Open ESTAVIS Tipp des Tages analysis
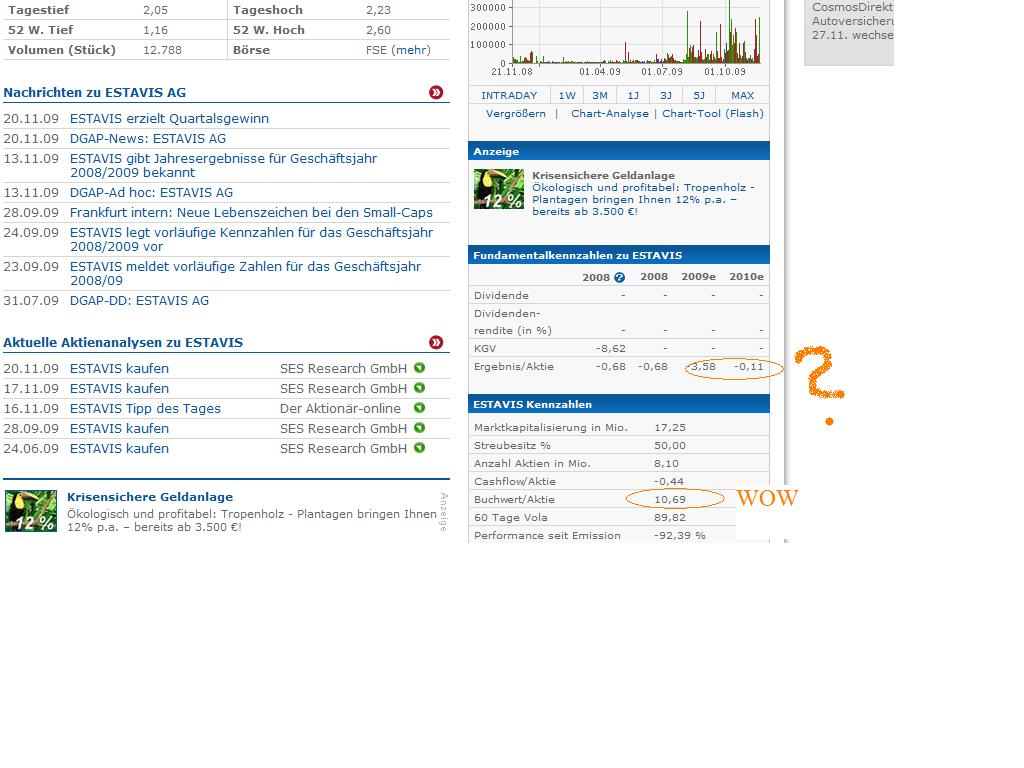1024x768 pixels. (145, 409)
